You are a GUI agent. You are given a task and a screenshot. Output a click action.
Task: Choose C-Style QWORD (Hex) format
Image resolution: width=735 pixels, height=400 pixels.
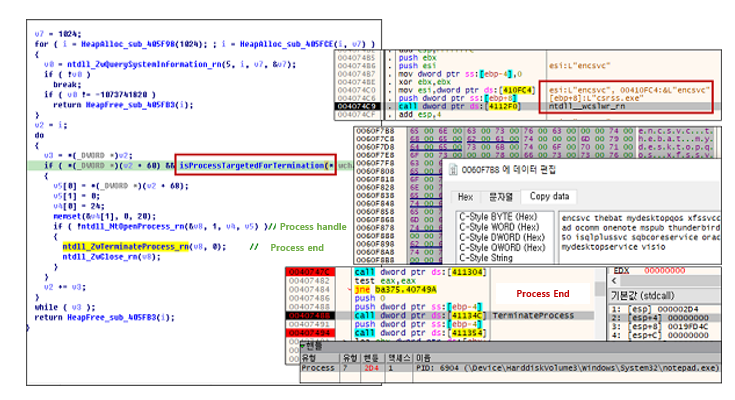(502, 248)
